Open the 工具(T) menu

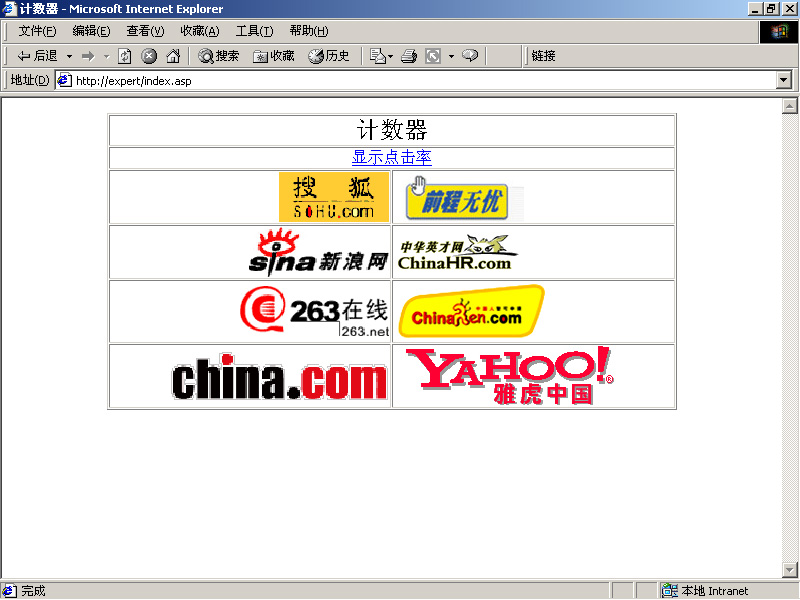[x=255, y=31]
